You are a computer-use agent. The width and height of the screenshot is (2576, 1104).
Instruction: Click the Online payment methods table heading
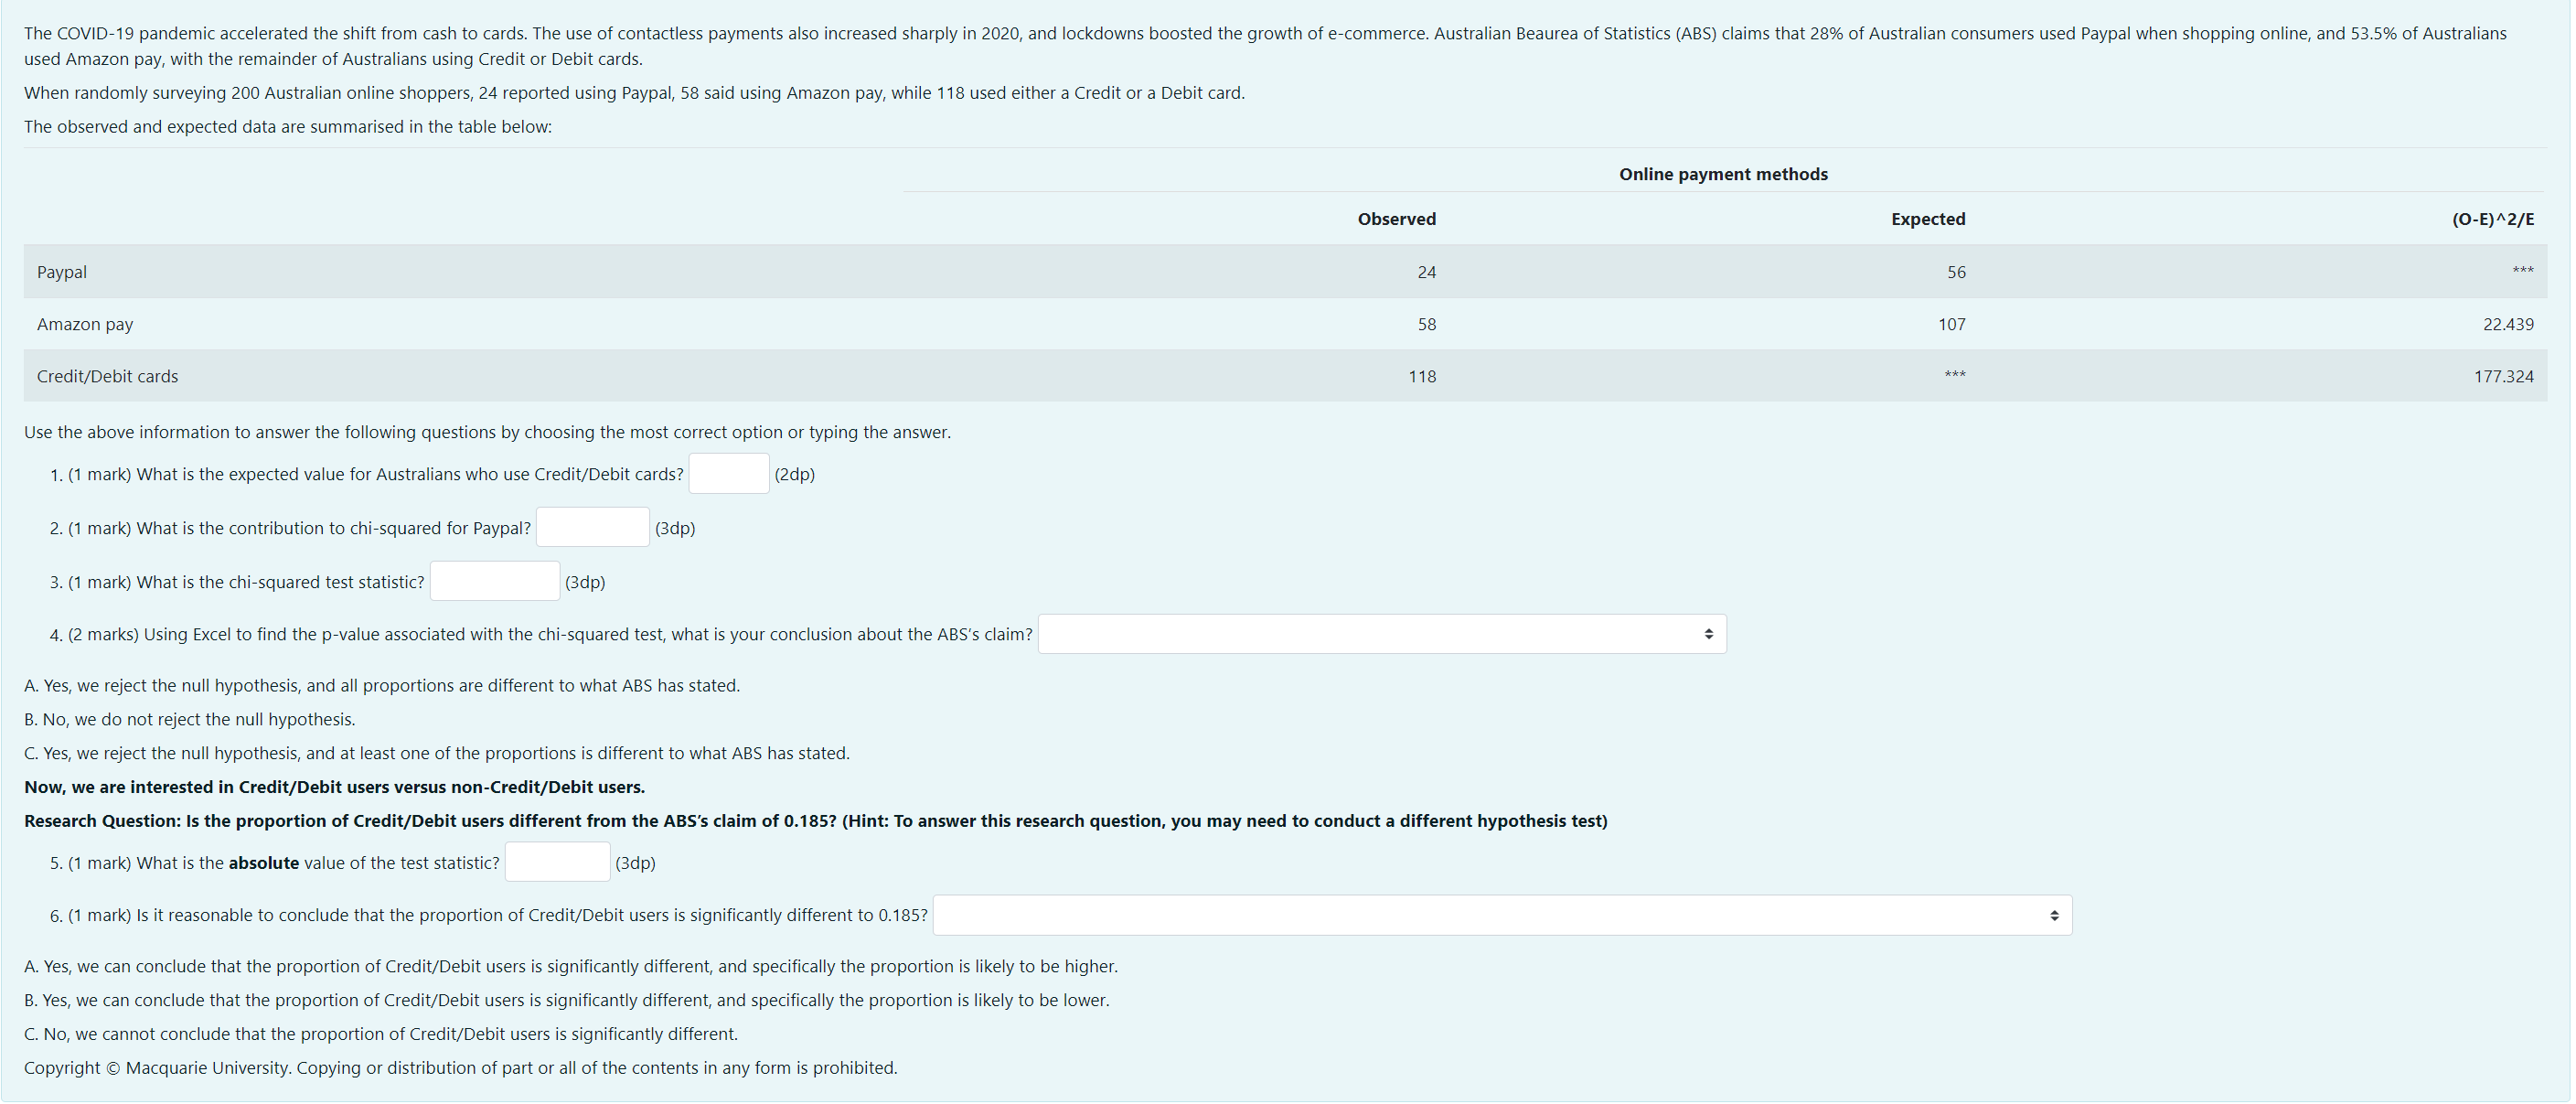(1722, 174)
